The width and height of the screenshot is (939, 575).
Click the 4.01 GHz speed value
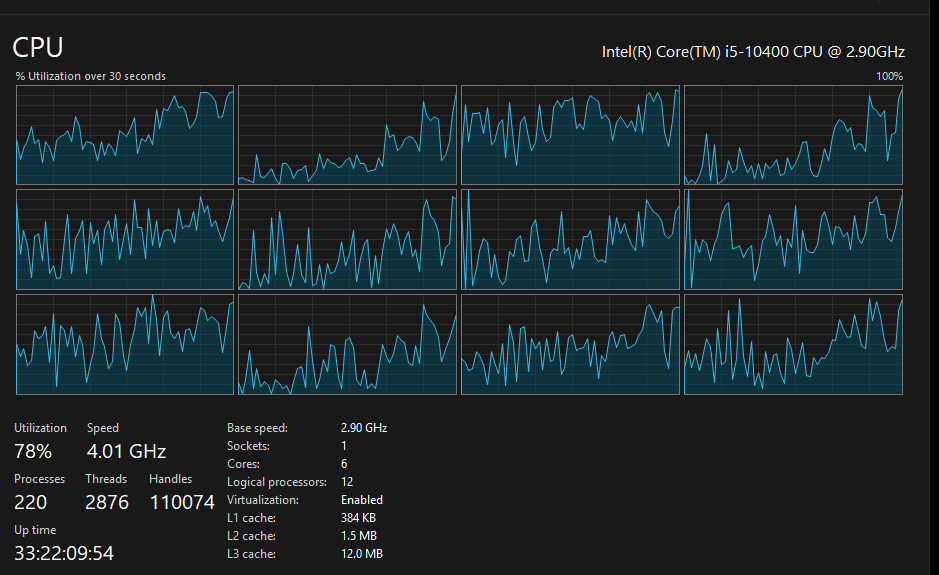coord(126,451)
